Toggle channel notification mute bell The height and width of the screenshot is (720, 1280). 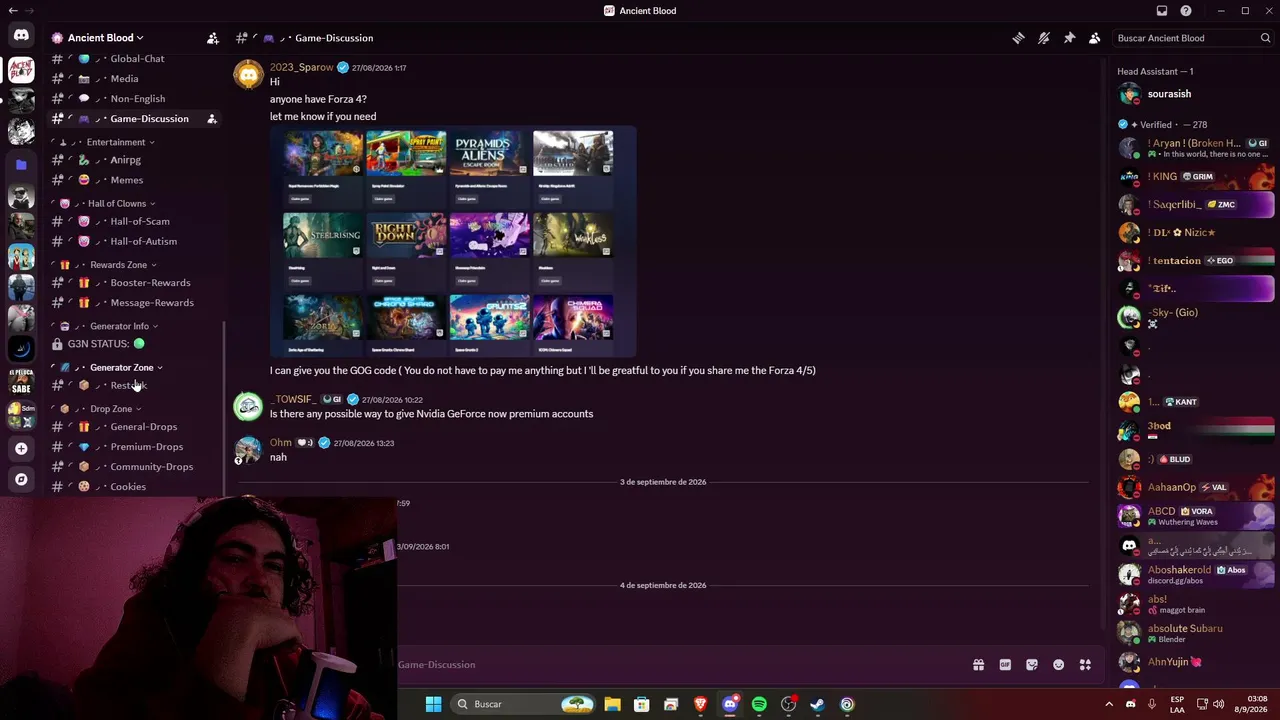(1044, 38)
